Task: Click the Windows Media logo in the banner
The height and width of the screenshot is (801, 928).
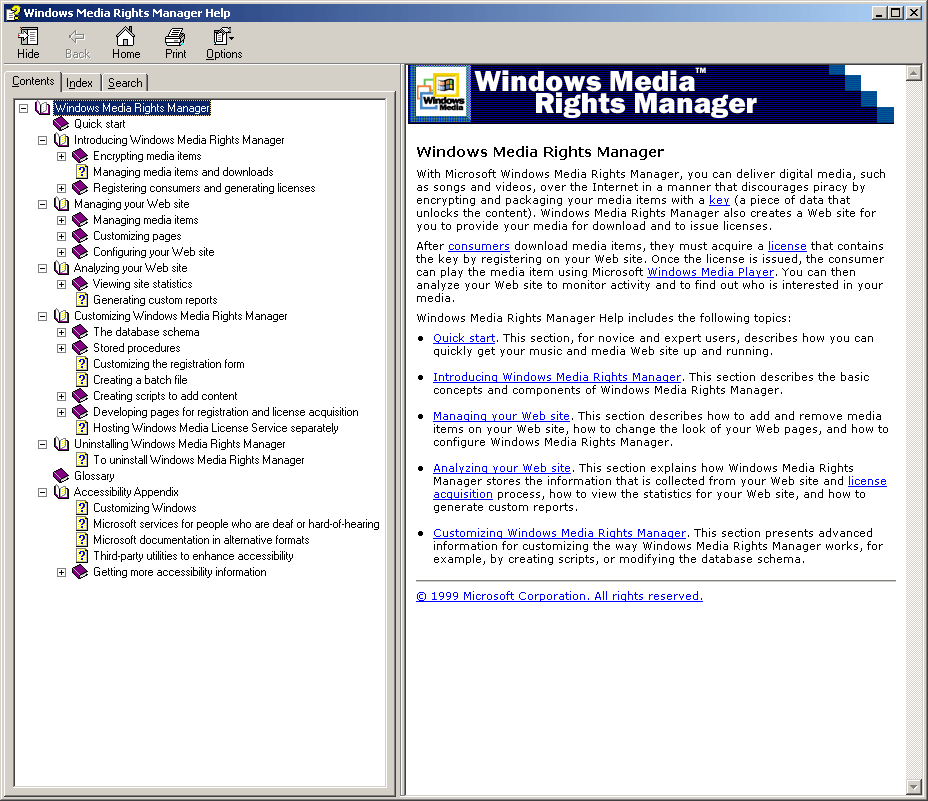Action: pyautogui.click(x=442, y=94)
